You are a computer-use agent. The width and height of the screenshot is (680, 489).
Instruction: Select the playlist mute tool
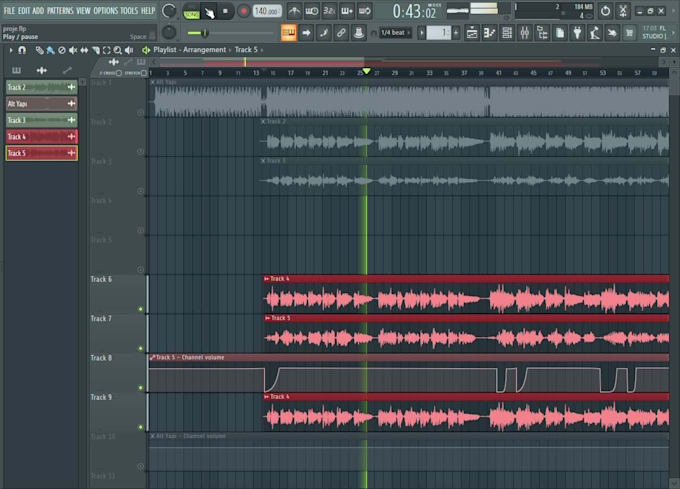[73, 50]
